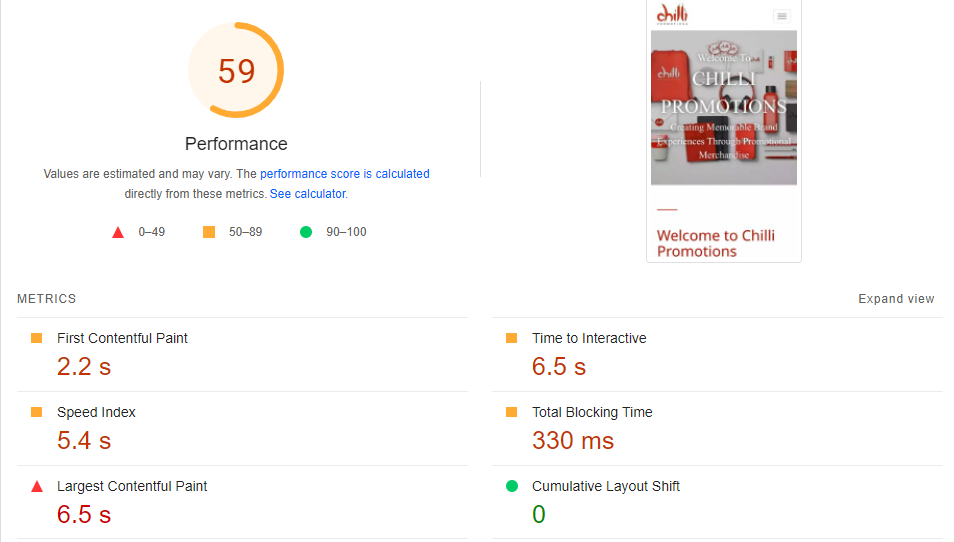Open the See calculator link

tap(307, 194)
